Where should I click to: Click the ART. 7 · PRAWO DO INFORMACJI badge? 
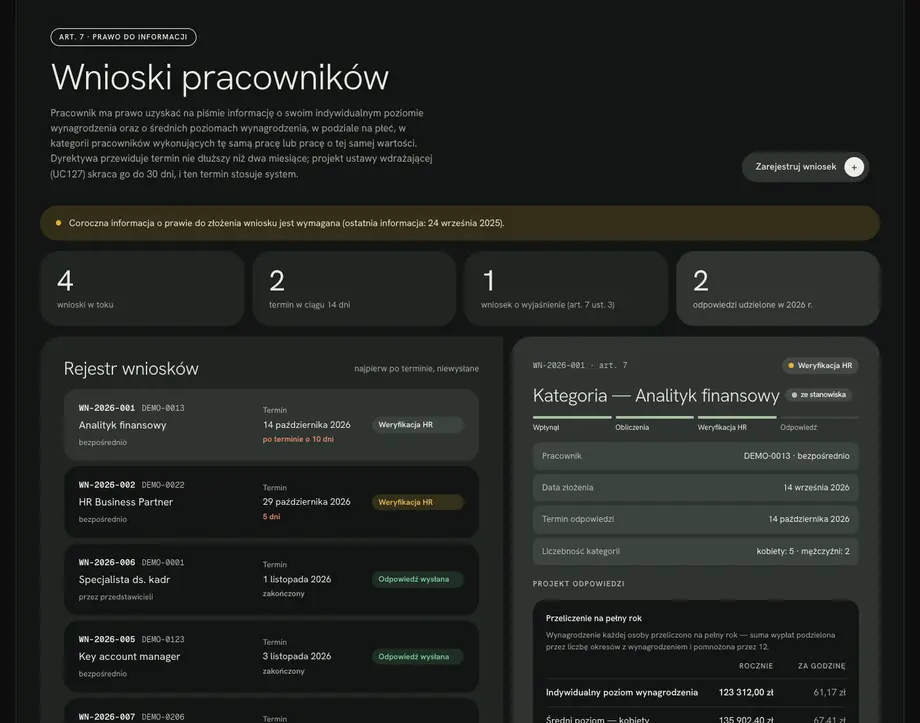123,37
